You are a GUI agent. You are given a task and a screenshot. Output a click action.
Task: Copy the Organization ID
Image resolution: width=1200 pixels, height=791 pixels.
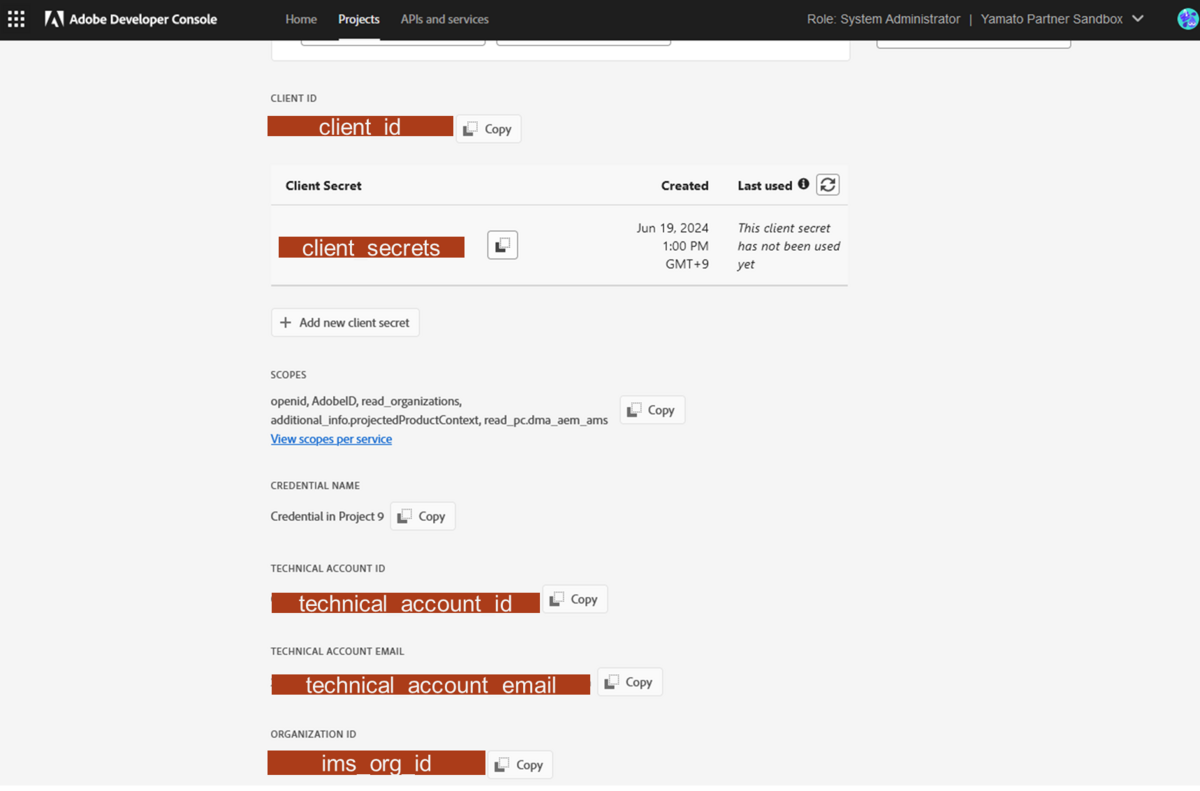pyautogui.click(x=519, y=763)
